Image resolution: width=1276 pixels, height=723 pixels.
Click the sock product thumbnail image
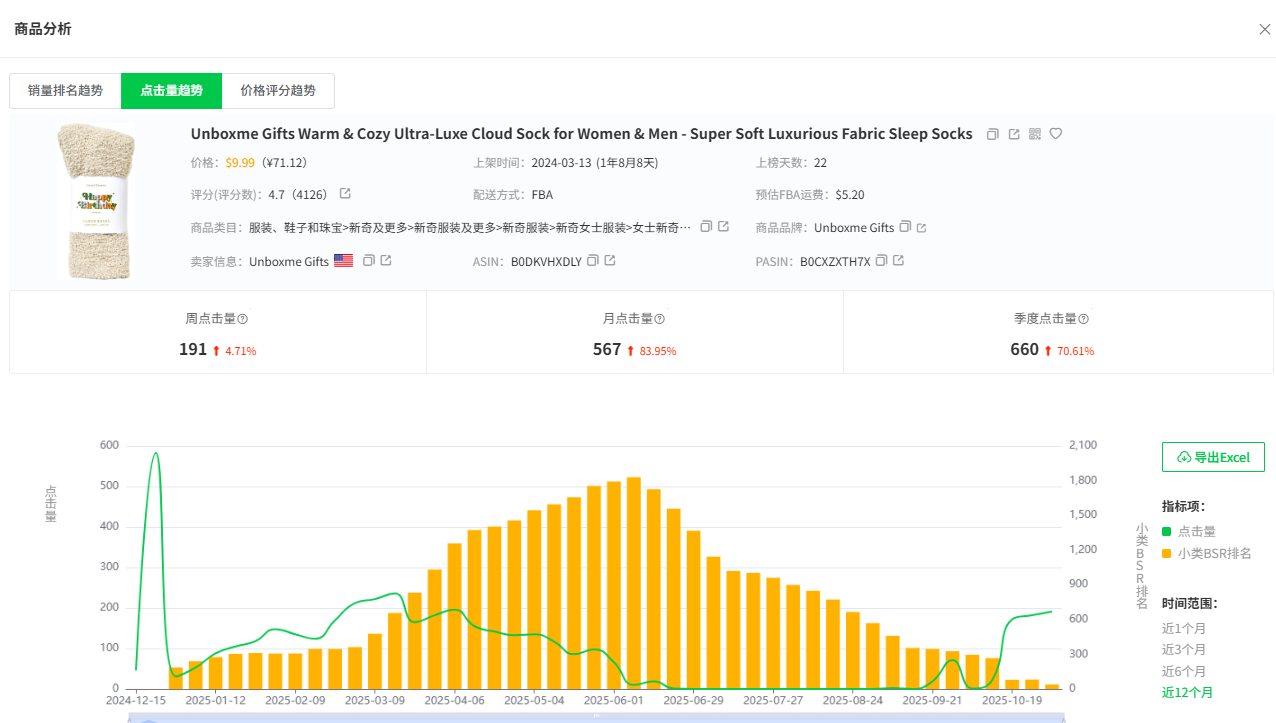(x=95, y=203)
